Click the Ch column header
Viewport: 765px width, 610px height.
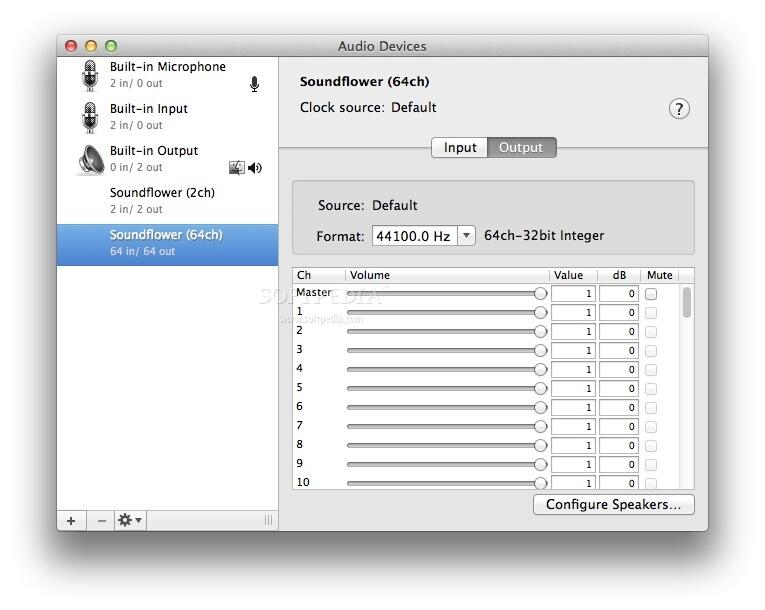coord(319,275)
